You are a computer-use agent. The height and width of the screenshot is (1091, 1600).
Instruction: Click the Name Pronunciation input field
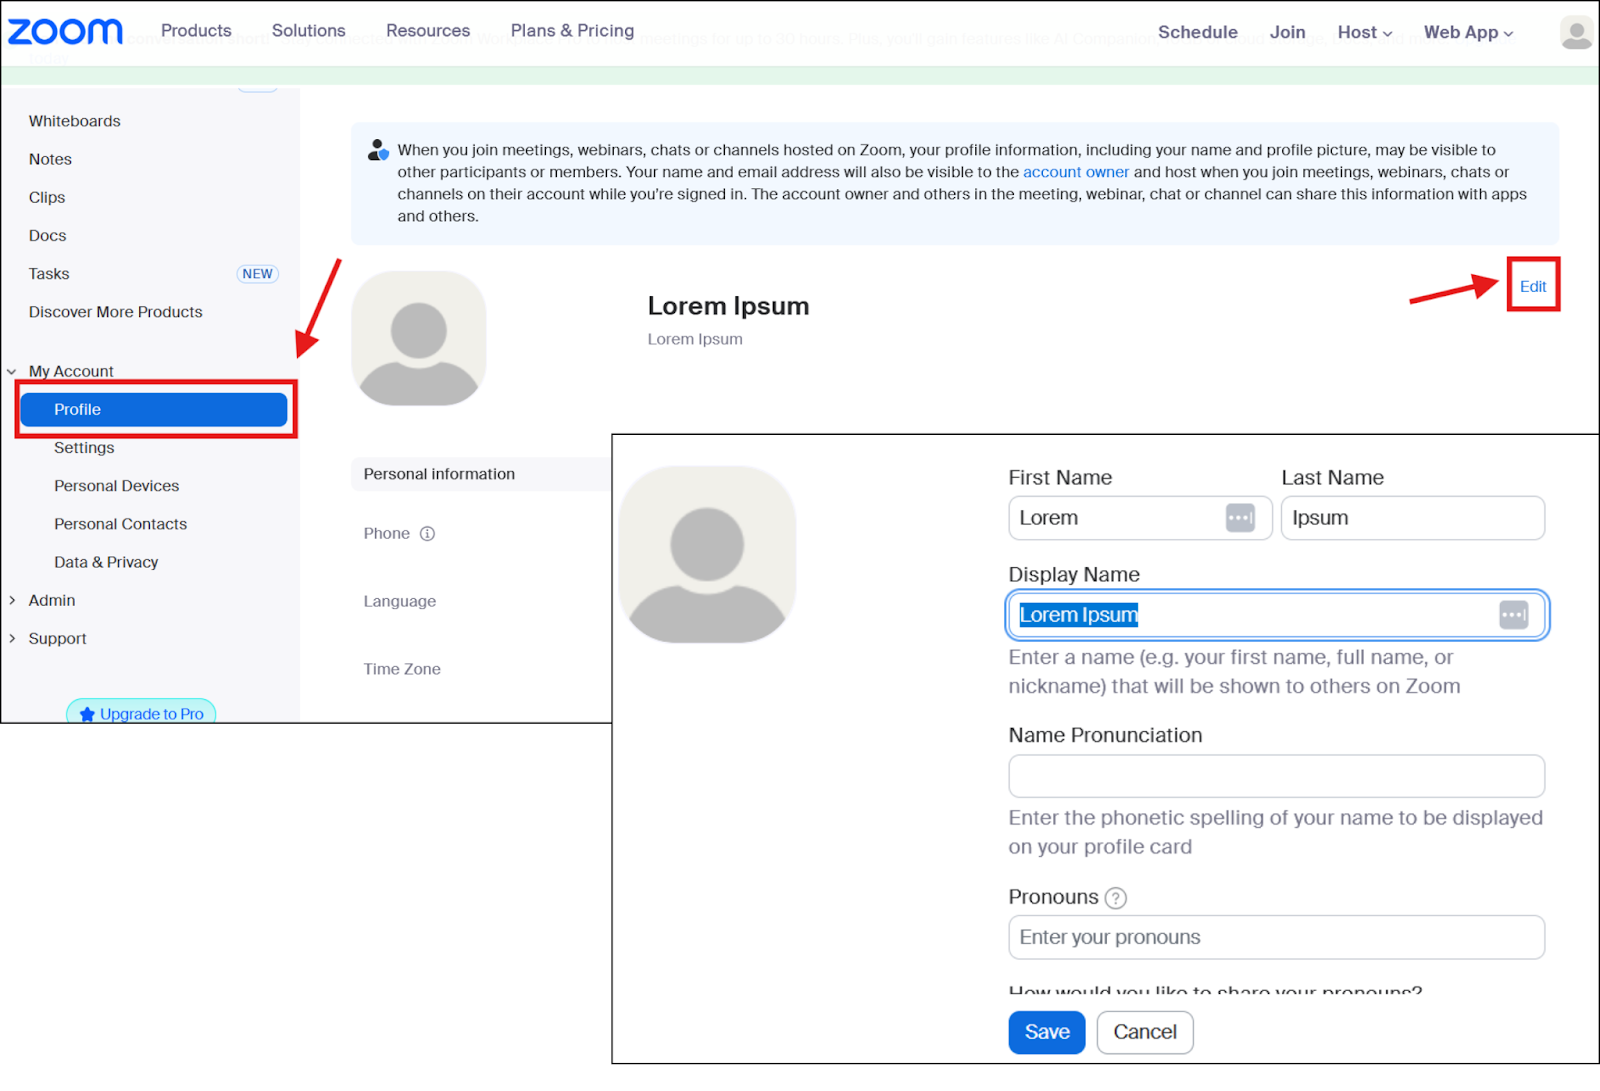coord(1275,776)
